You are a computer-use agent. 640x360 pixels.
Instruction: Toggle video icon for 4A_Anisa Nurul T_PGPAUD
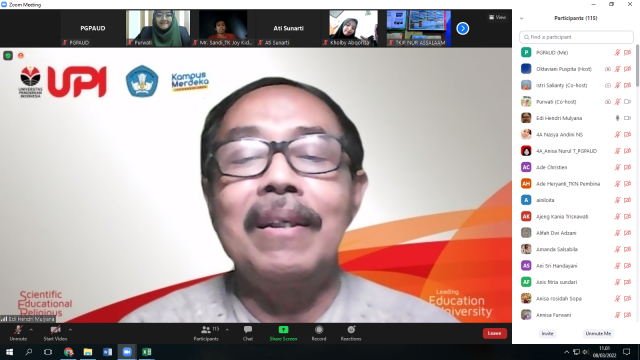(628, 151)
